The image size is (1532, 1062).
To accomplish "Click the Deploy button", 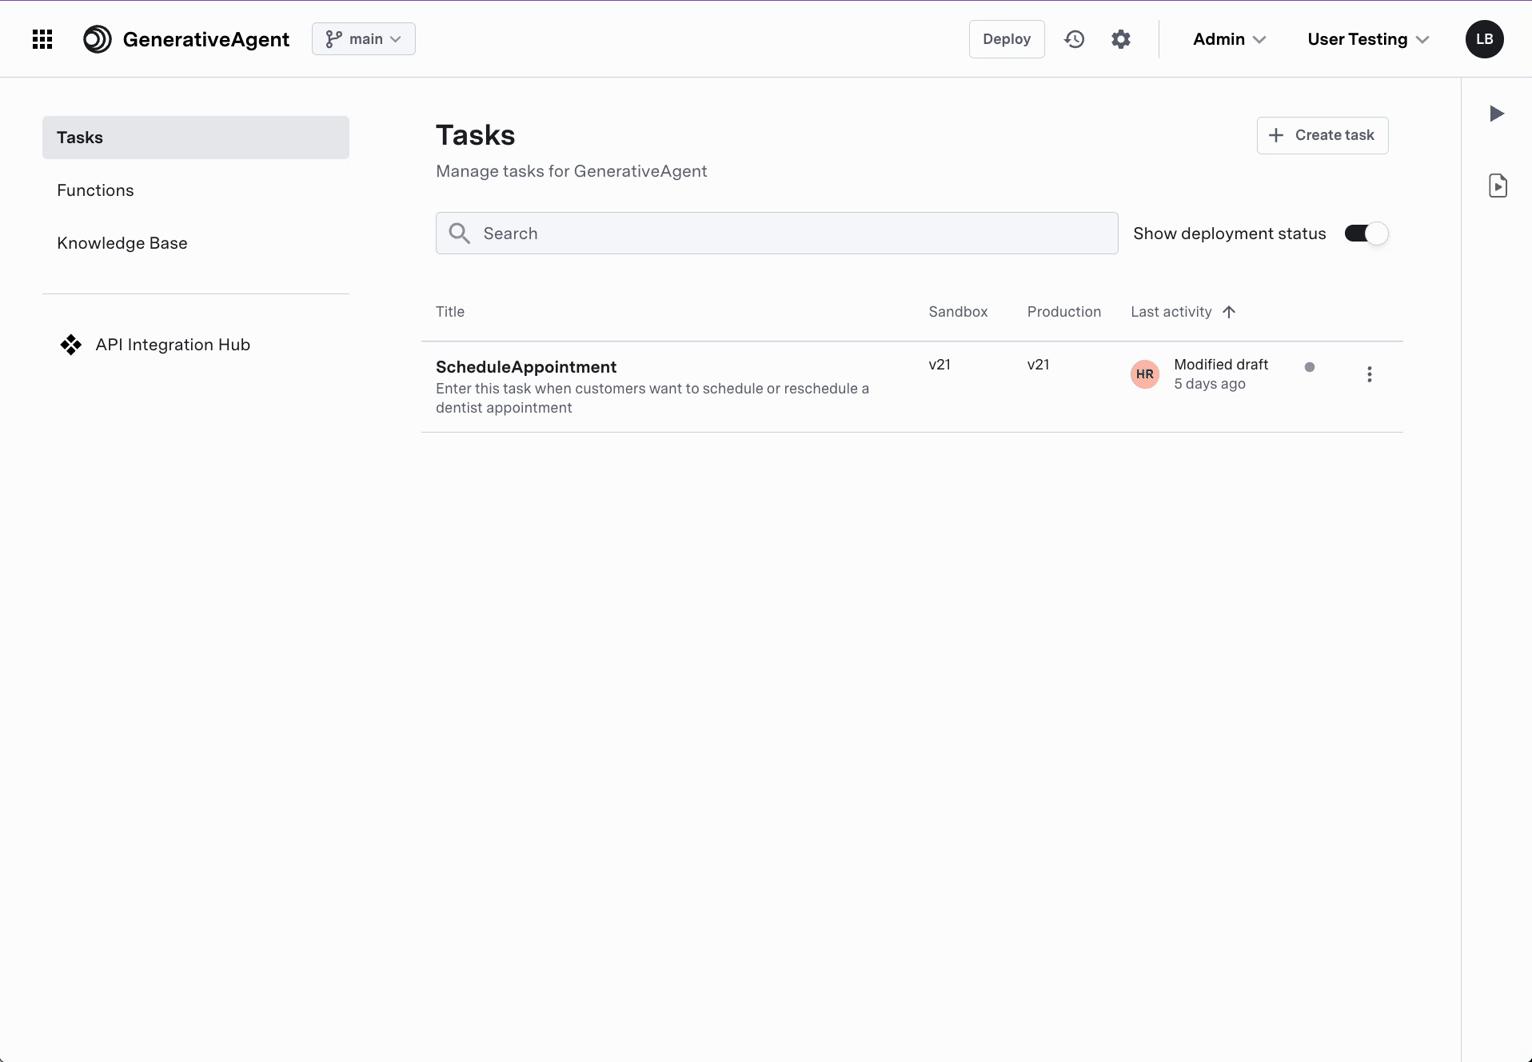I will click(1006, 39).
